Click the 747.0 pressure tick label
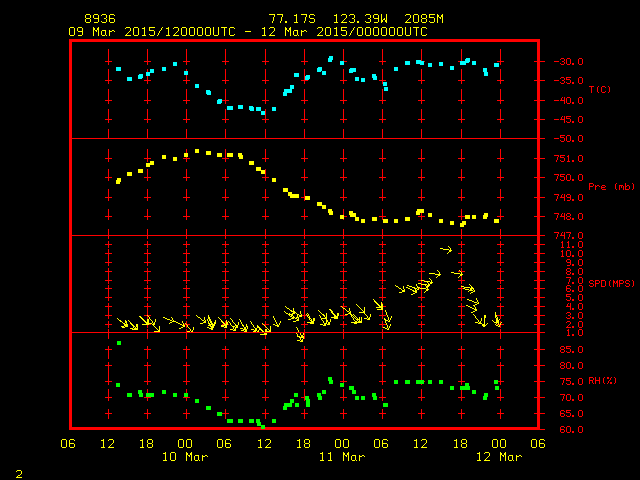The height and width of the screenshot is (480, 640). (569, 236)
